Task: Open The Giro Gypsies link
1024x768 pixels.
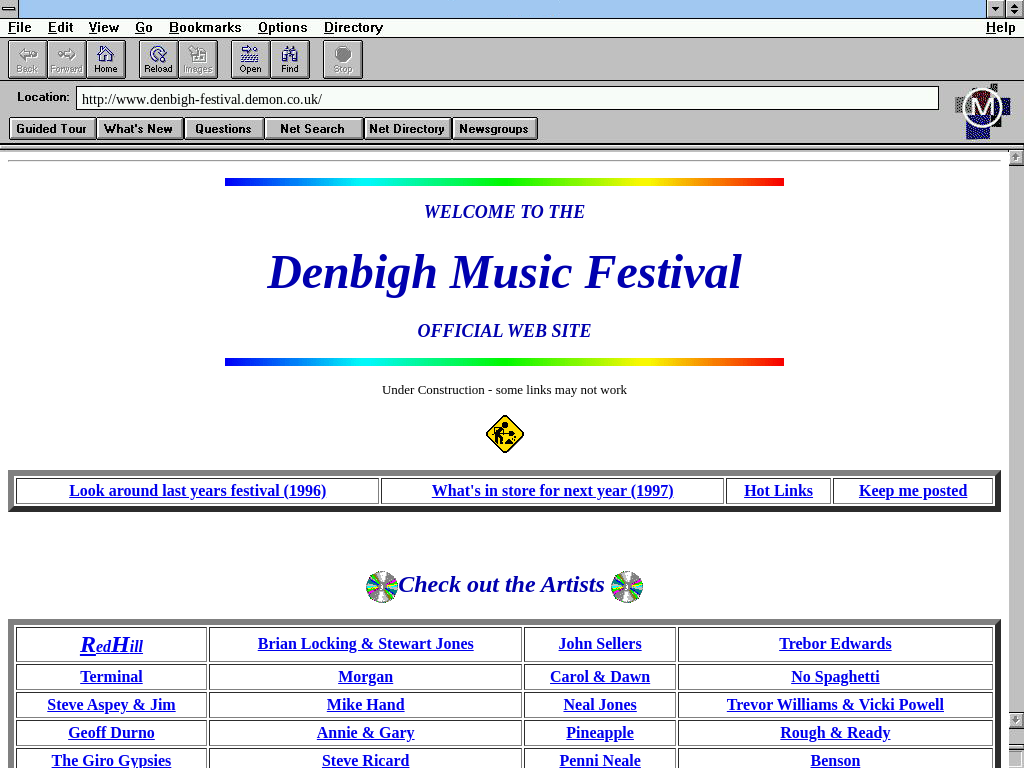Action: (111, 760)
